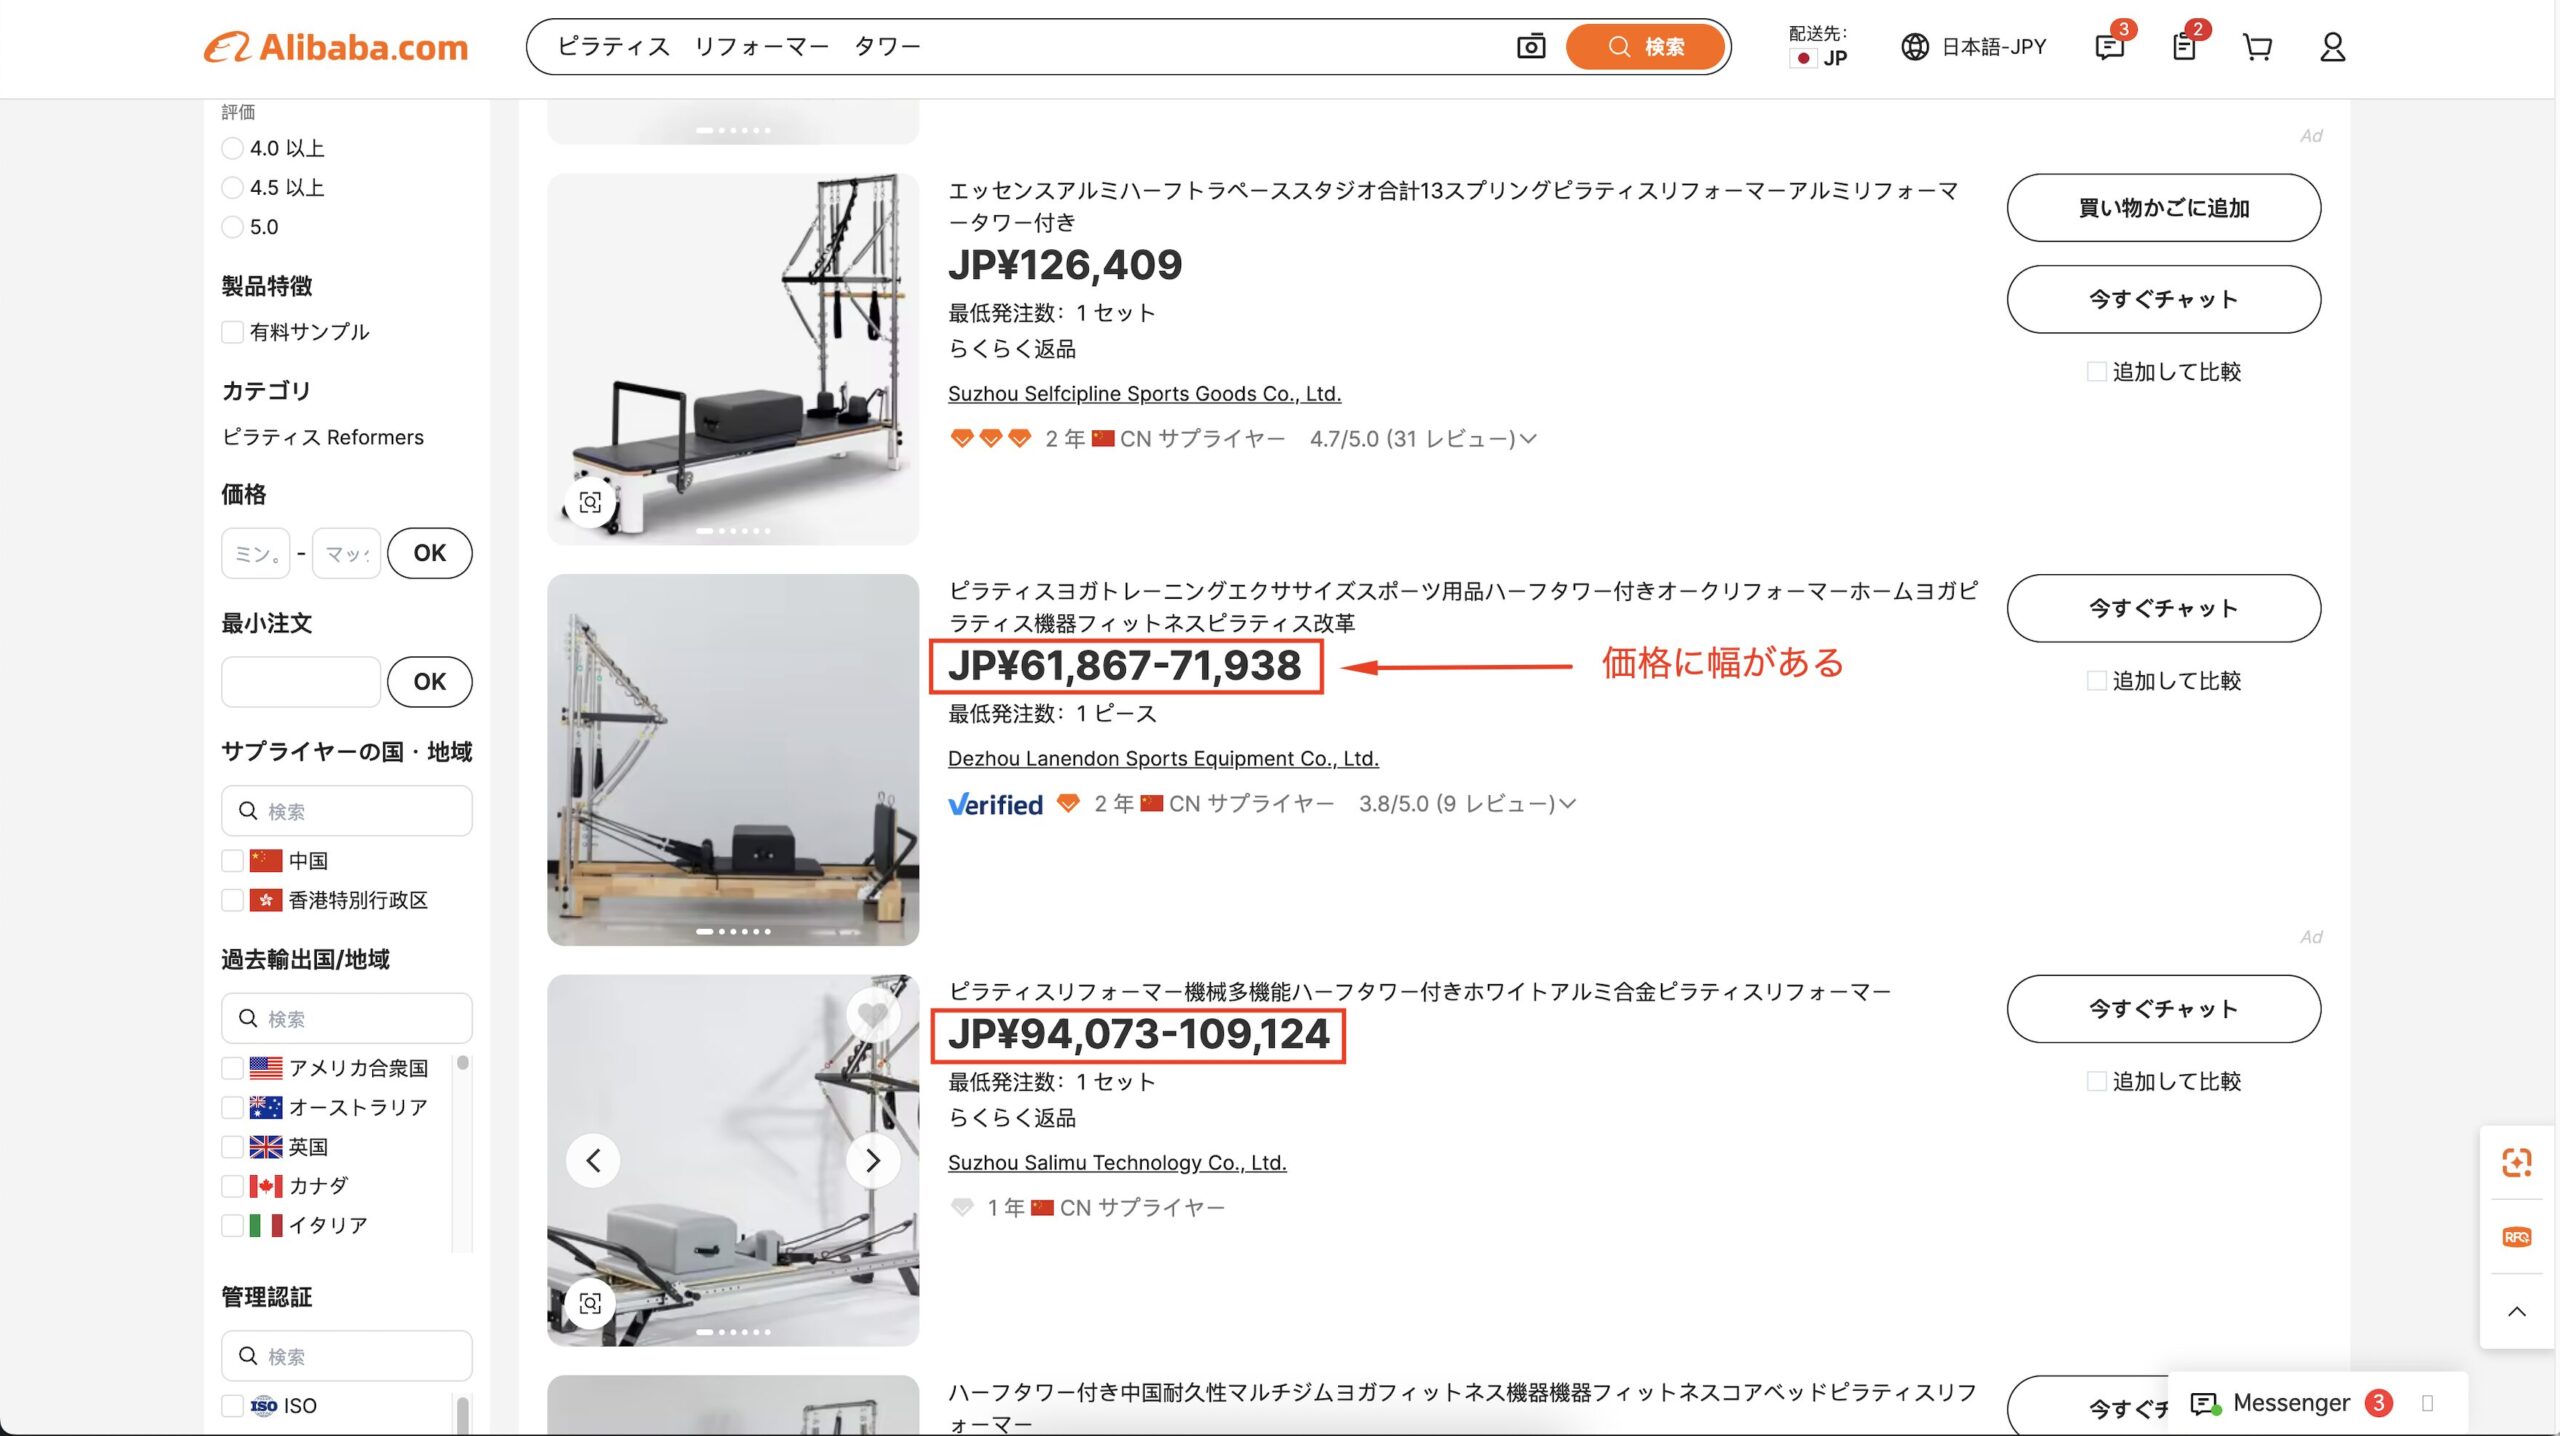
Task: Open Suzhou Selfcipline Sports Goods supplier link
Action: [1144, 394]
